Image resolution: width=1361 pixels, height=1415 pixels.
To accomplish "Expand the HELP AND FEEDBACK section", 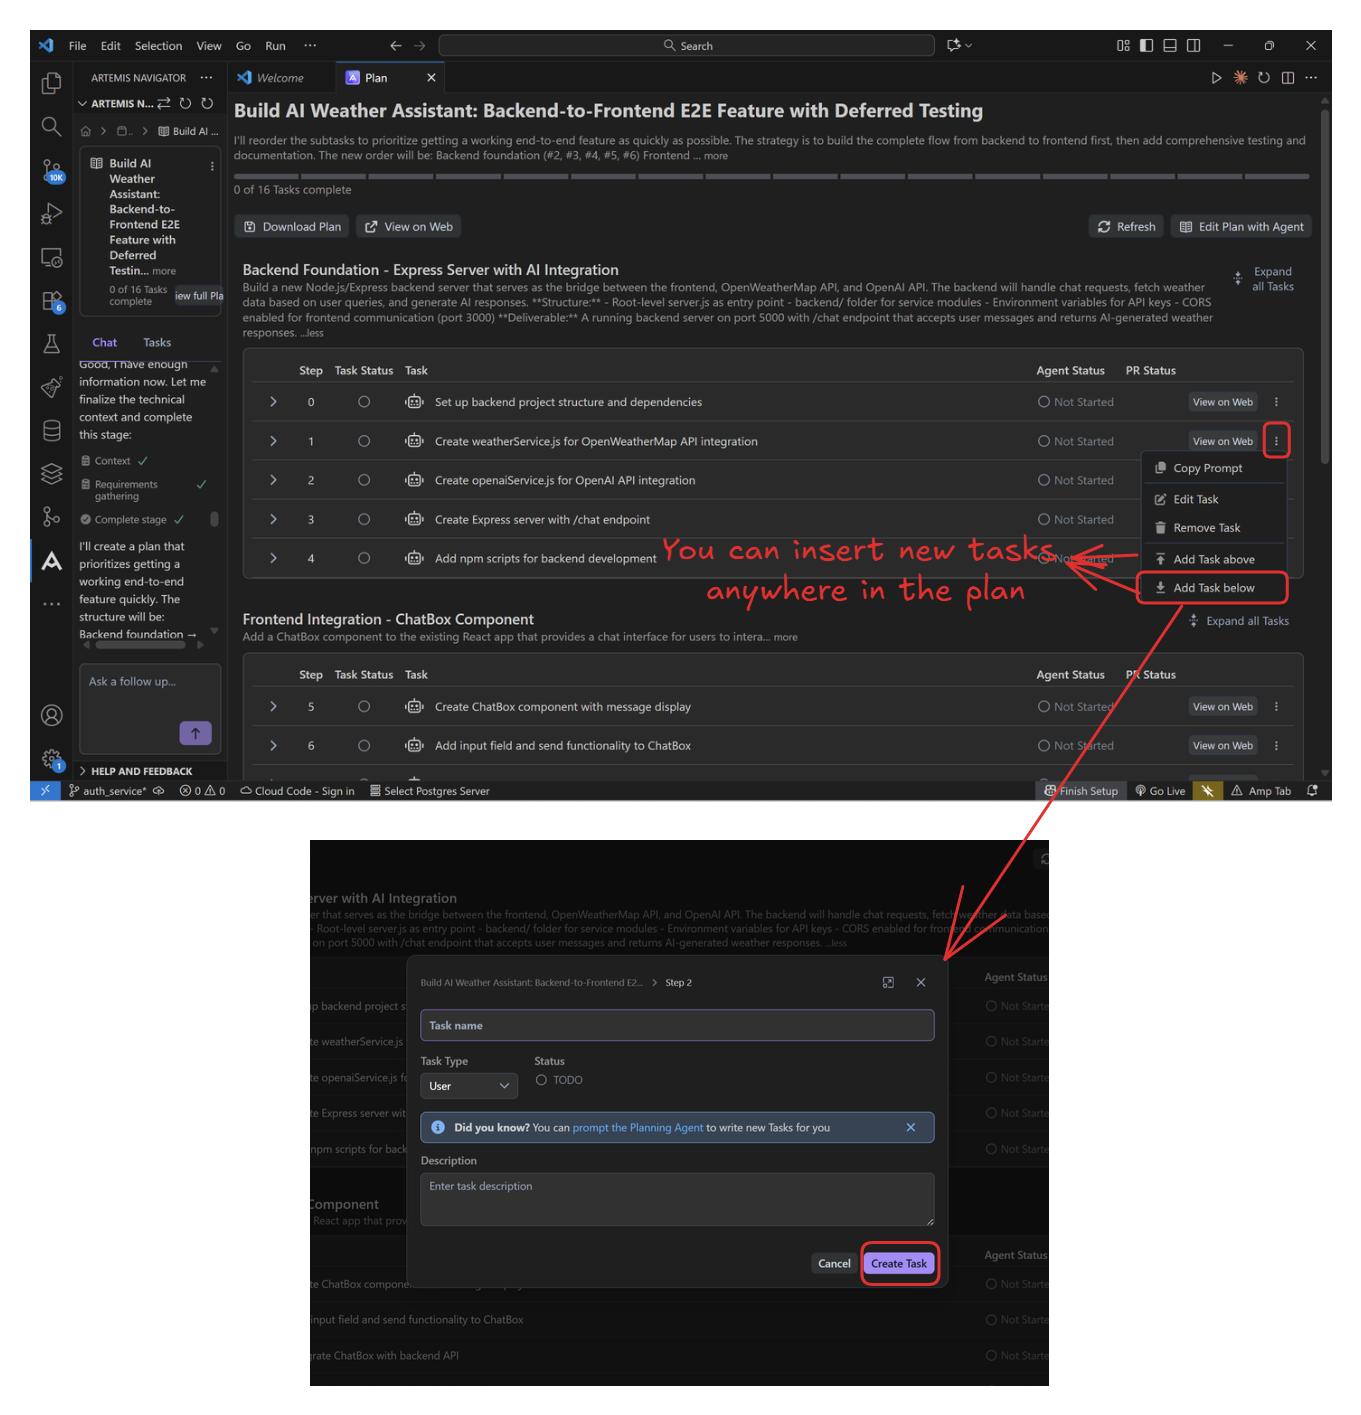I will (x=141, y=771).
